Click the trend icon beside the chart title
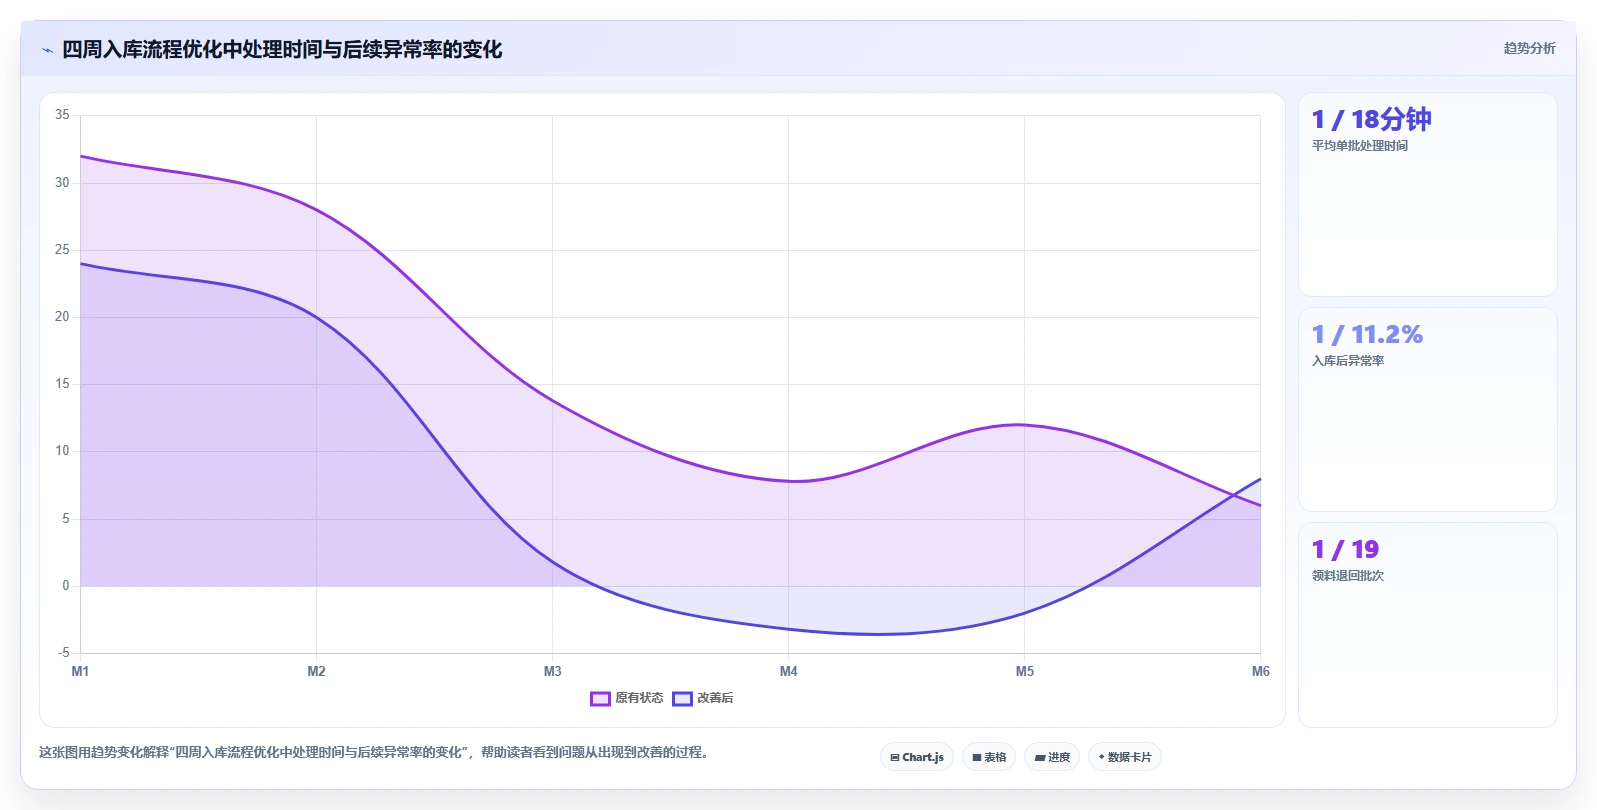1597x810 pixels. click(47, 50)
